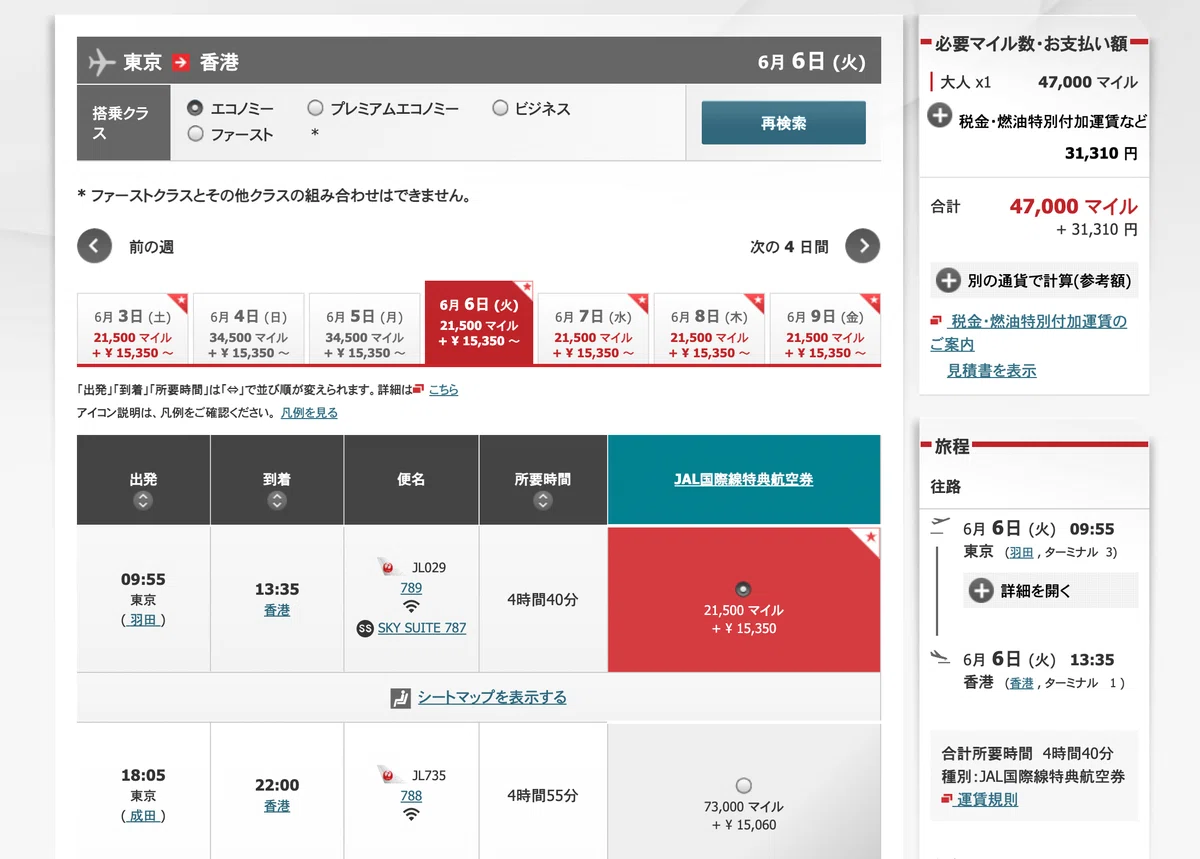Click the previous week arrow icon

[x=94, y=246]
